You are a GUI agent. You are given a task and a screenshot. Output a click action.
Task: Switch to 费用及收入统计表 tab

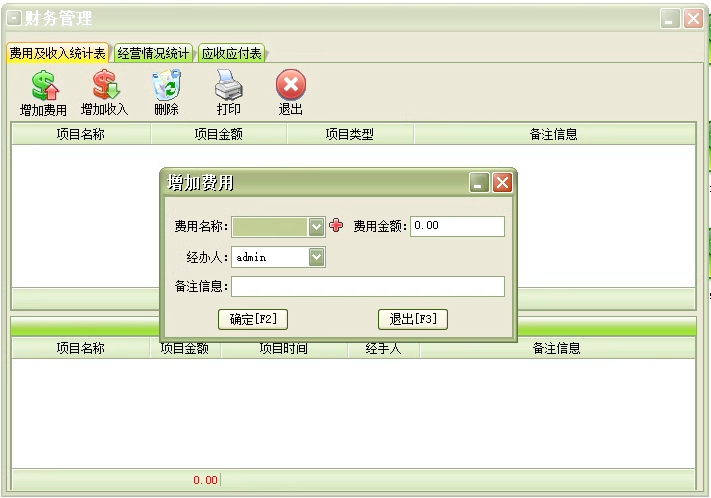click(x=58, y=54)
